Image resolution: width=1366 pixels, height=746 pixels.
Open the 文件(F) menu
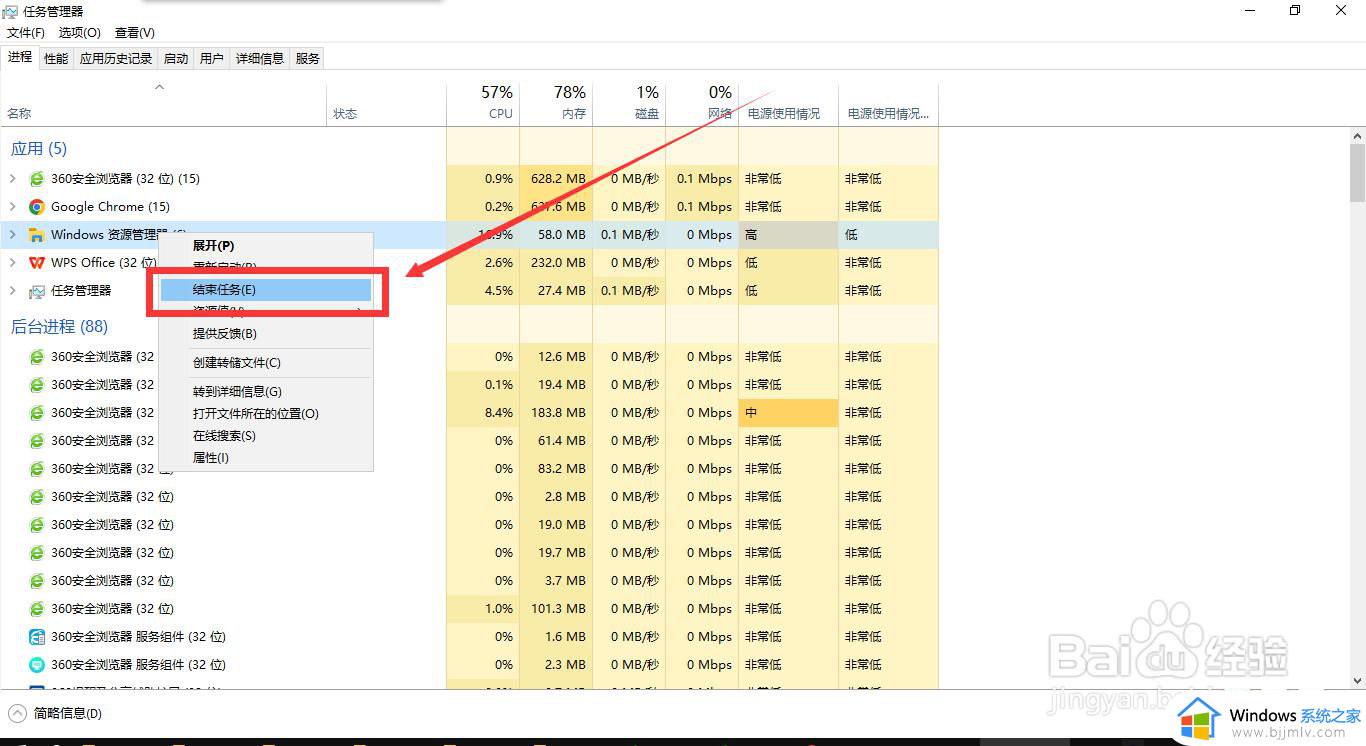[26, 33]
